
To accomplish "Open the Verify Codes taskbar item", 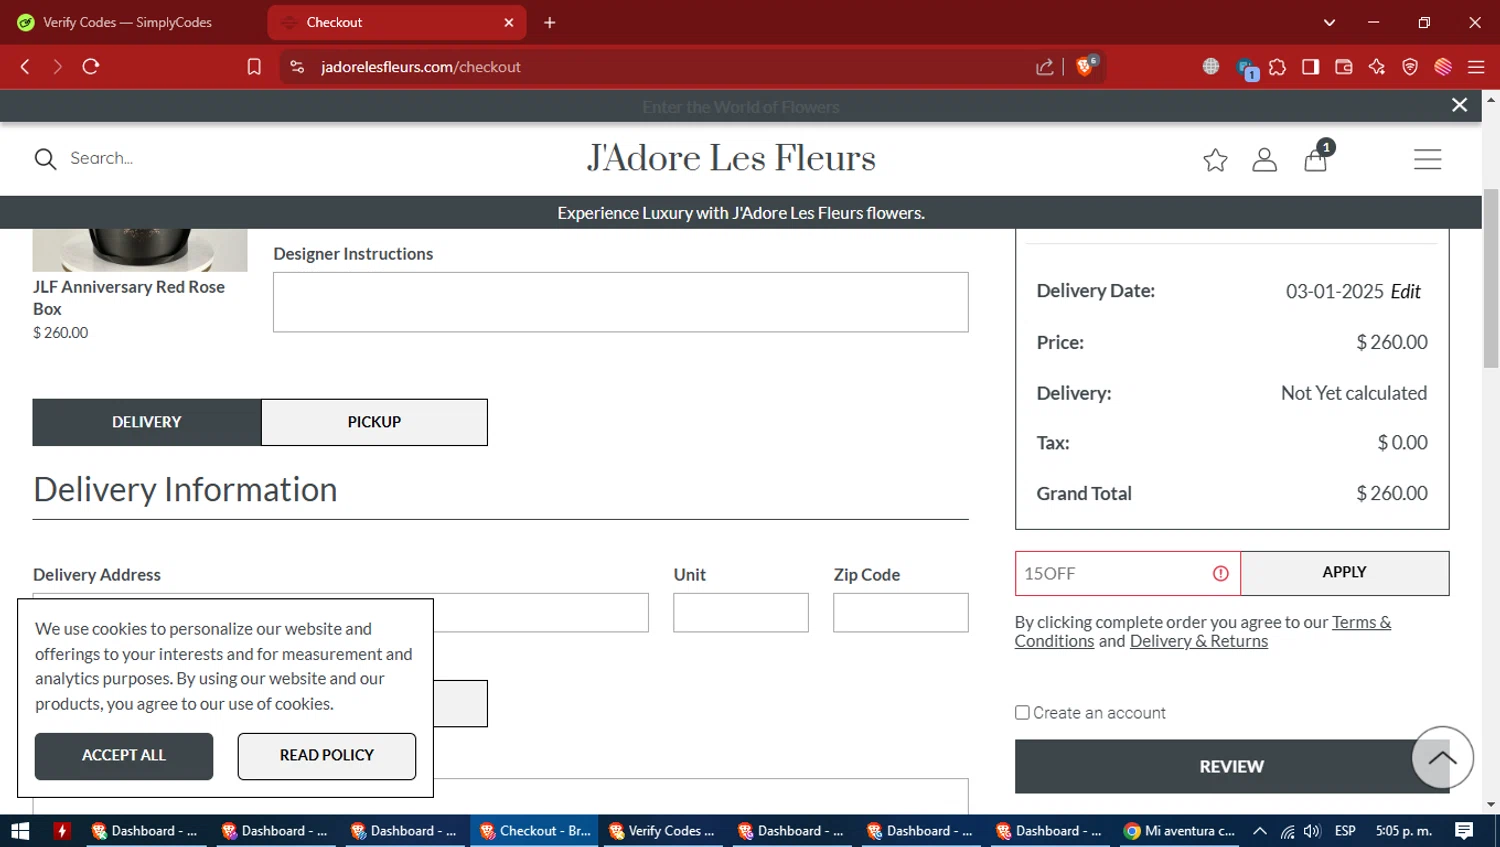I will point(662,831).
